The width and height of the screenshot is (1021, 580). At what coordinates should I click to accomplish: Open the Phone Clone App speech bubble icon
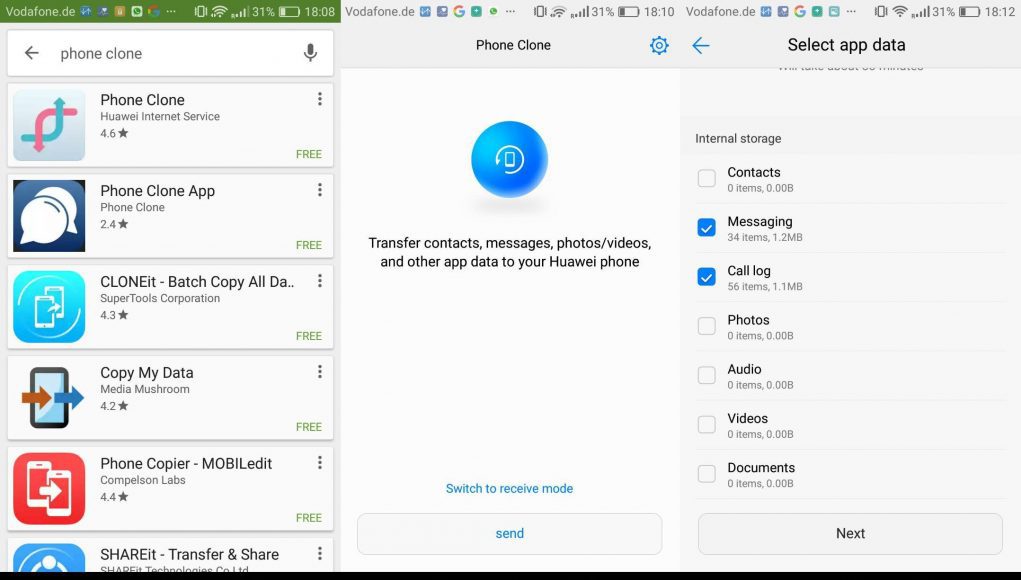pos(49,216)
